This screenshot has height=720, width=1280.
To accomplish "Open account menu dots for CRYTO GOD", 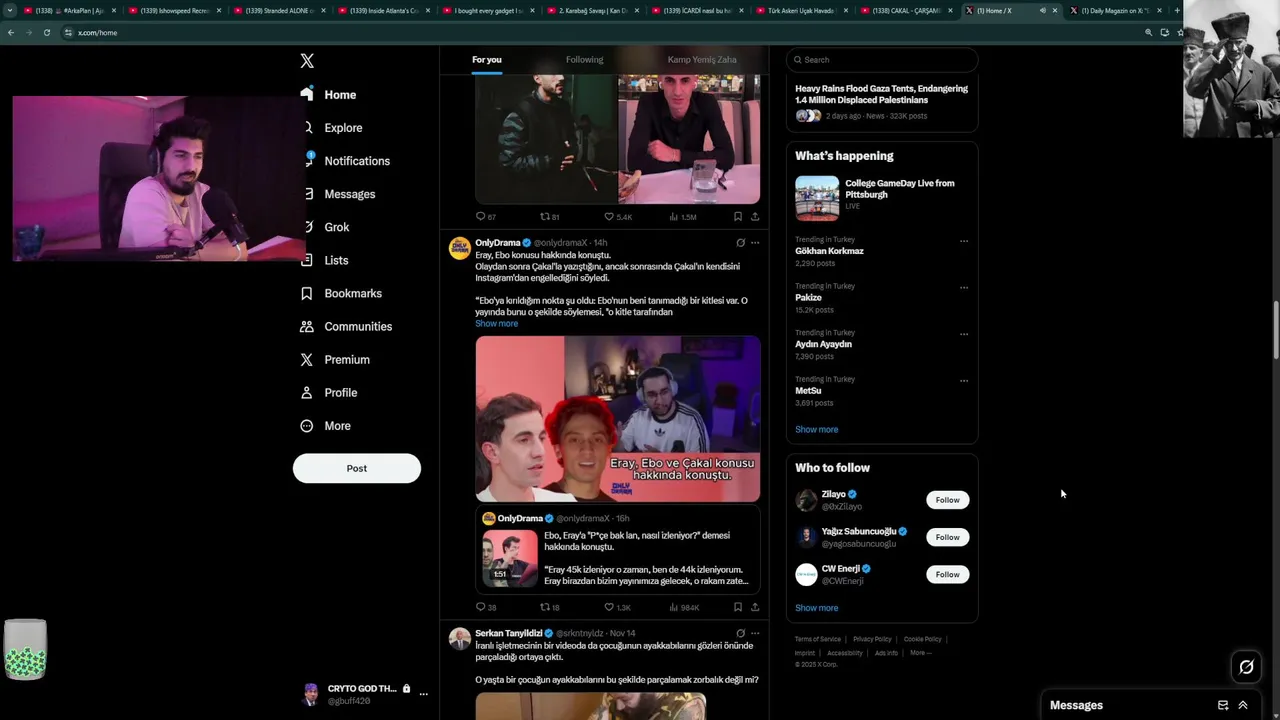I will pyautogui.click(x=424, y=694).
